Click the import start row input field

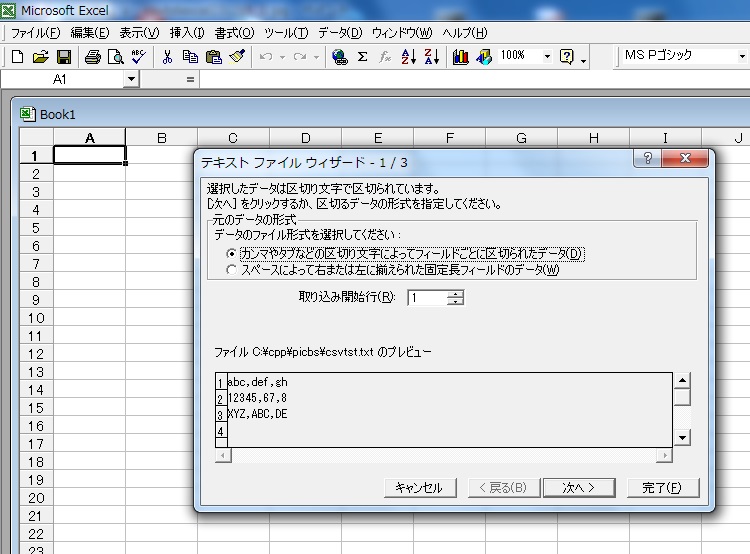[428, 298]
